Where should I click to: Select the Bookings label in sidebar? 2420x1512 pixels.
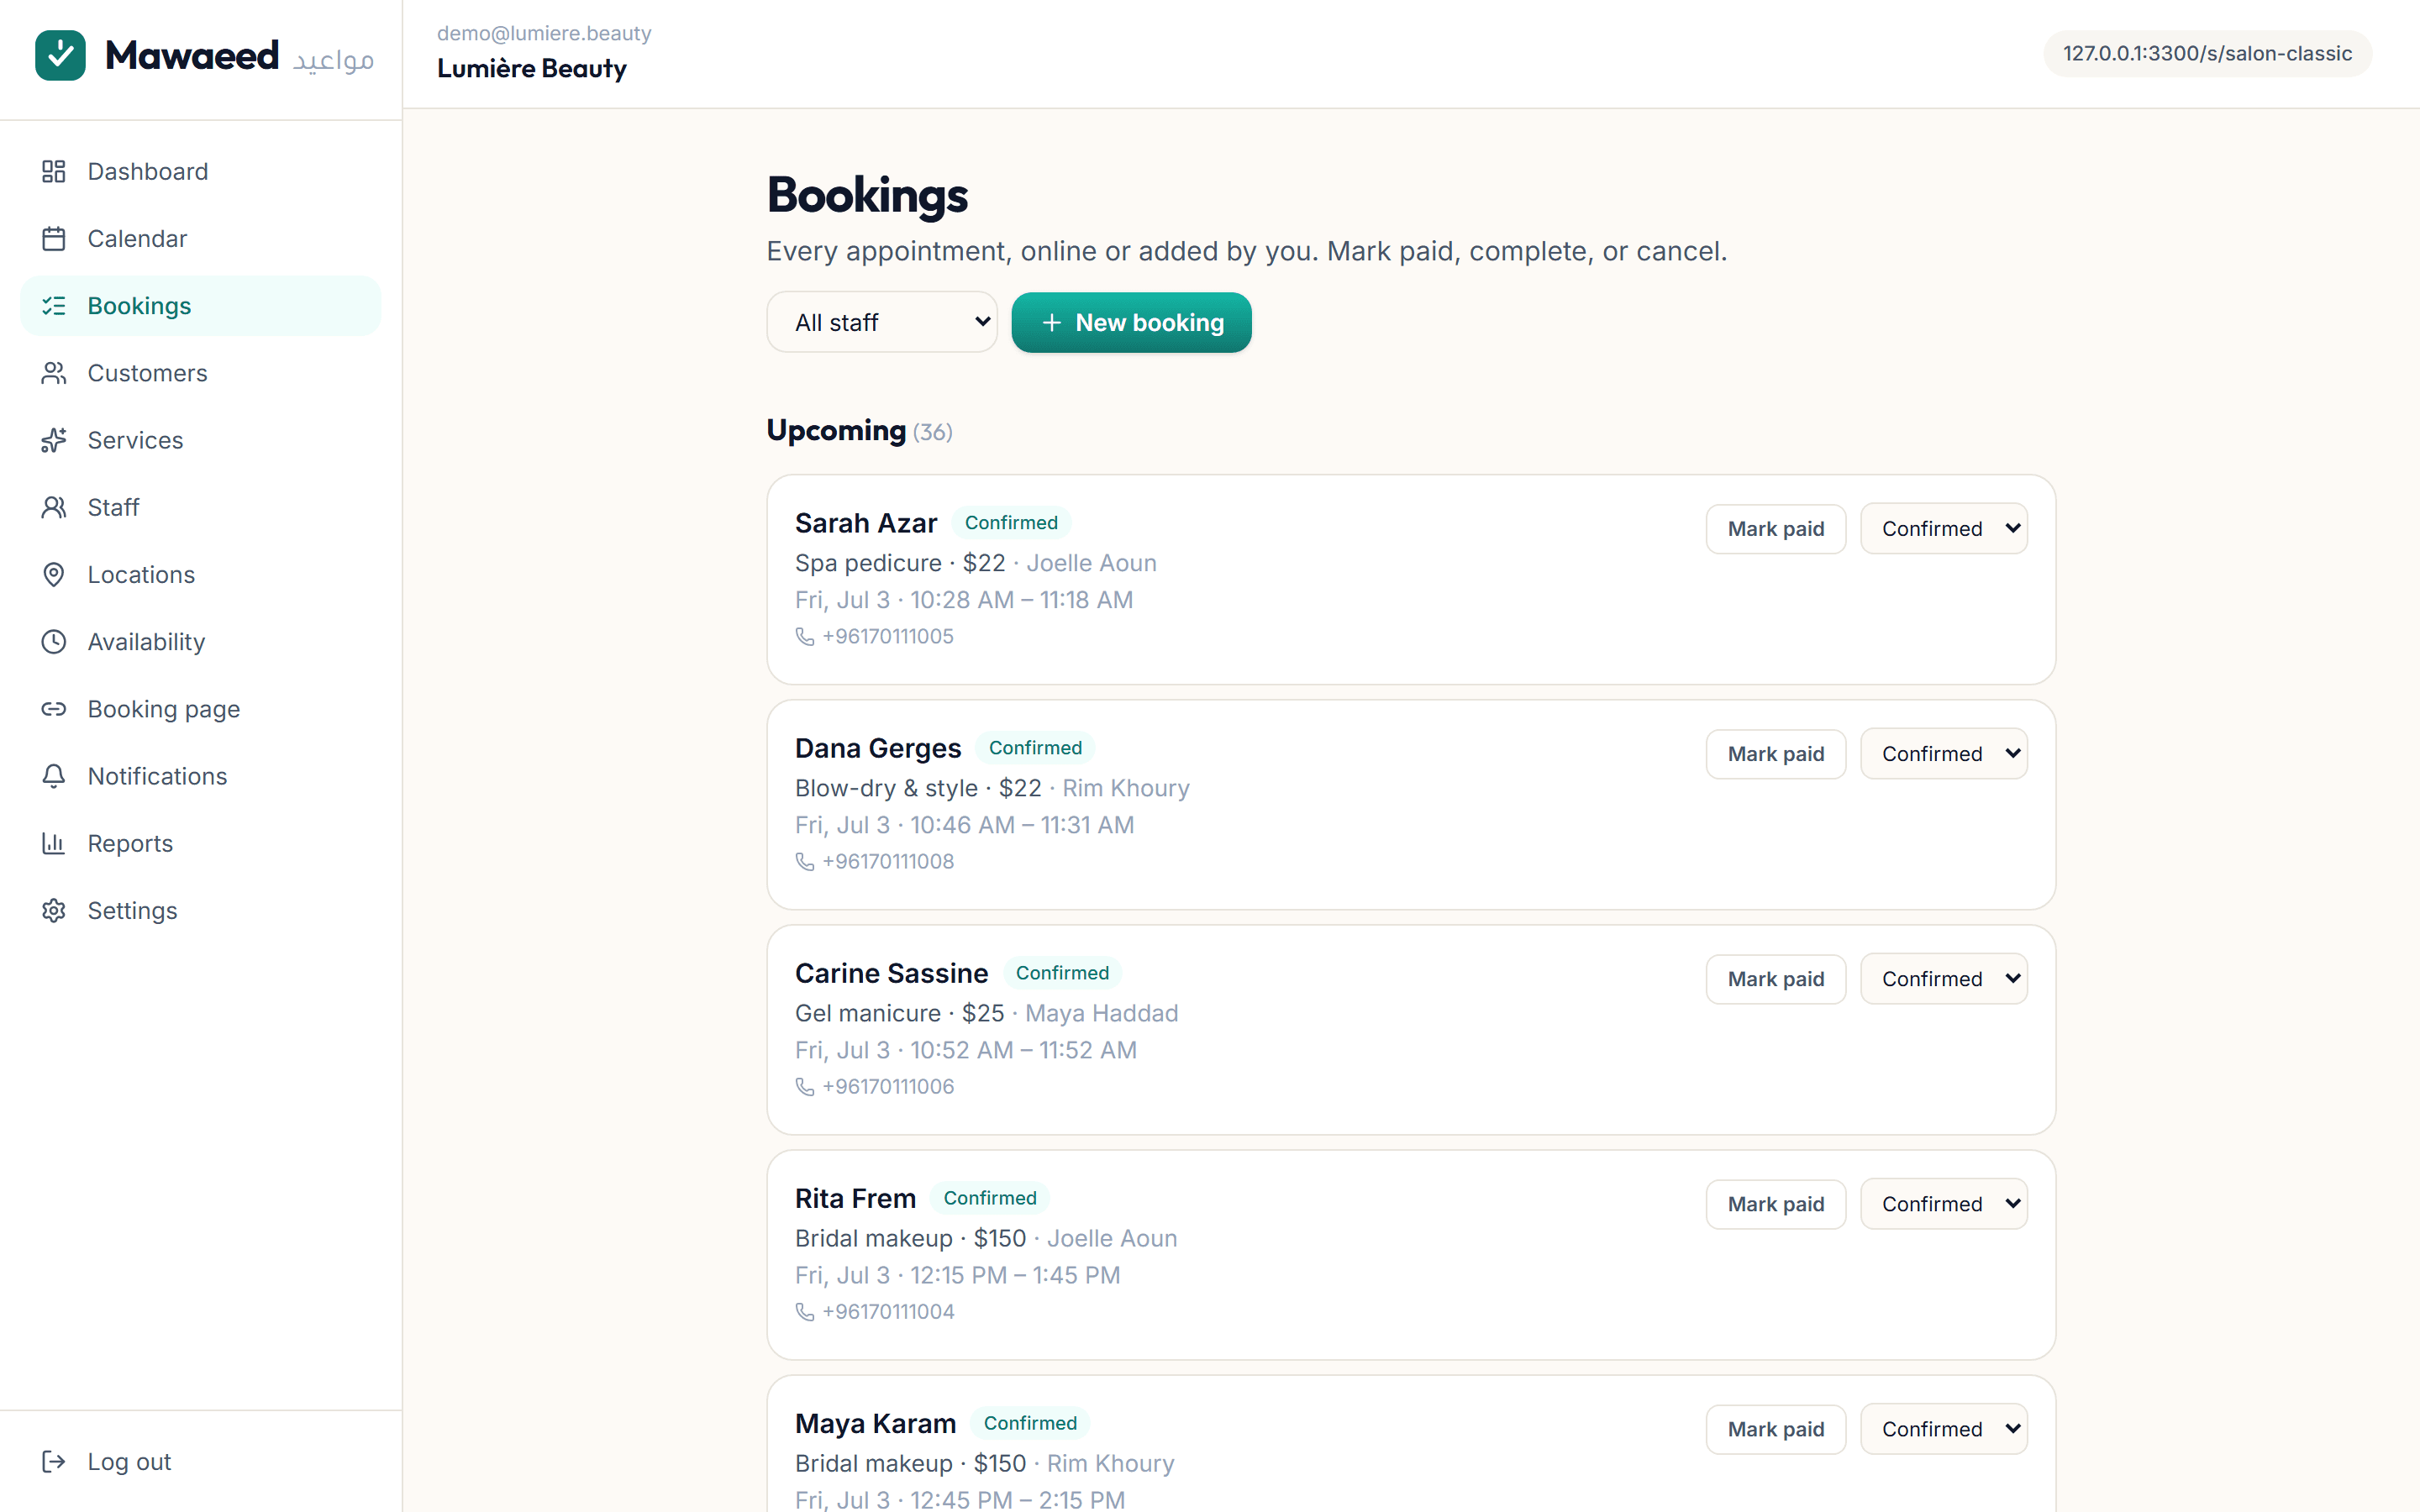139,305
